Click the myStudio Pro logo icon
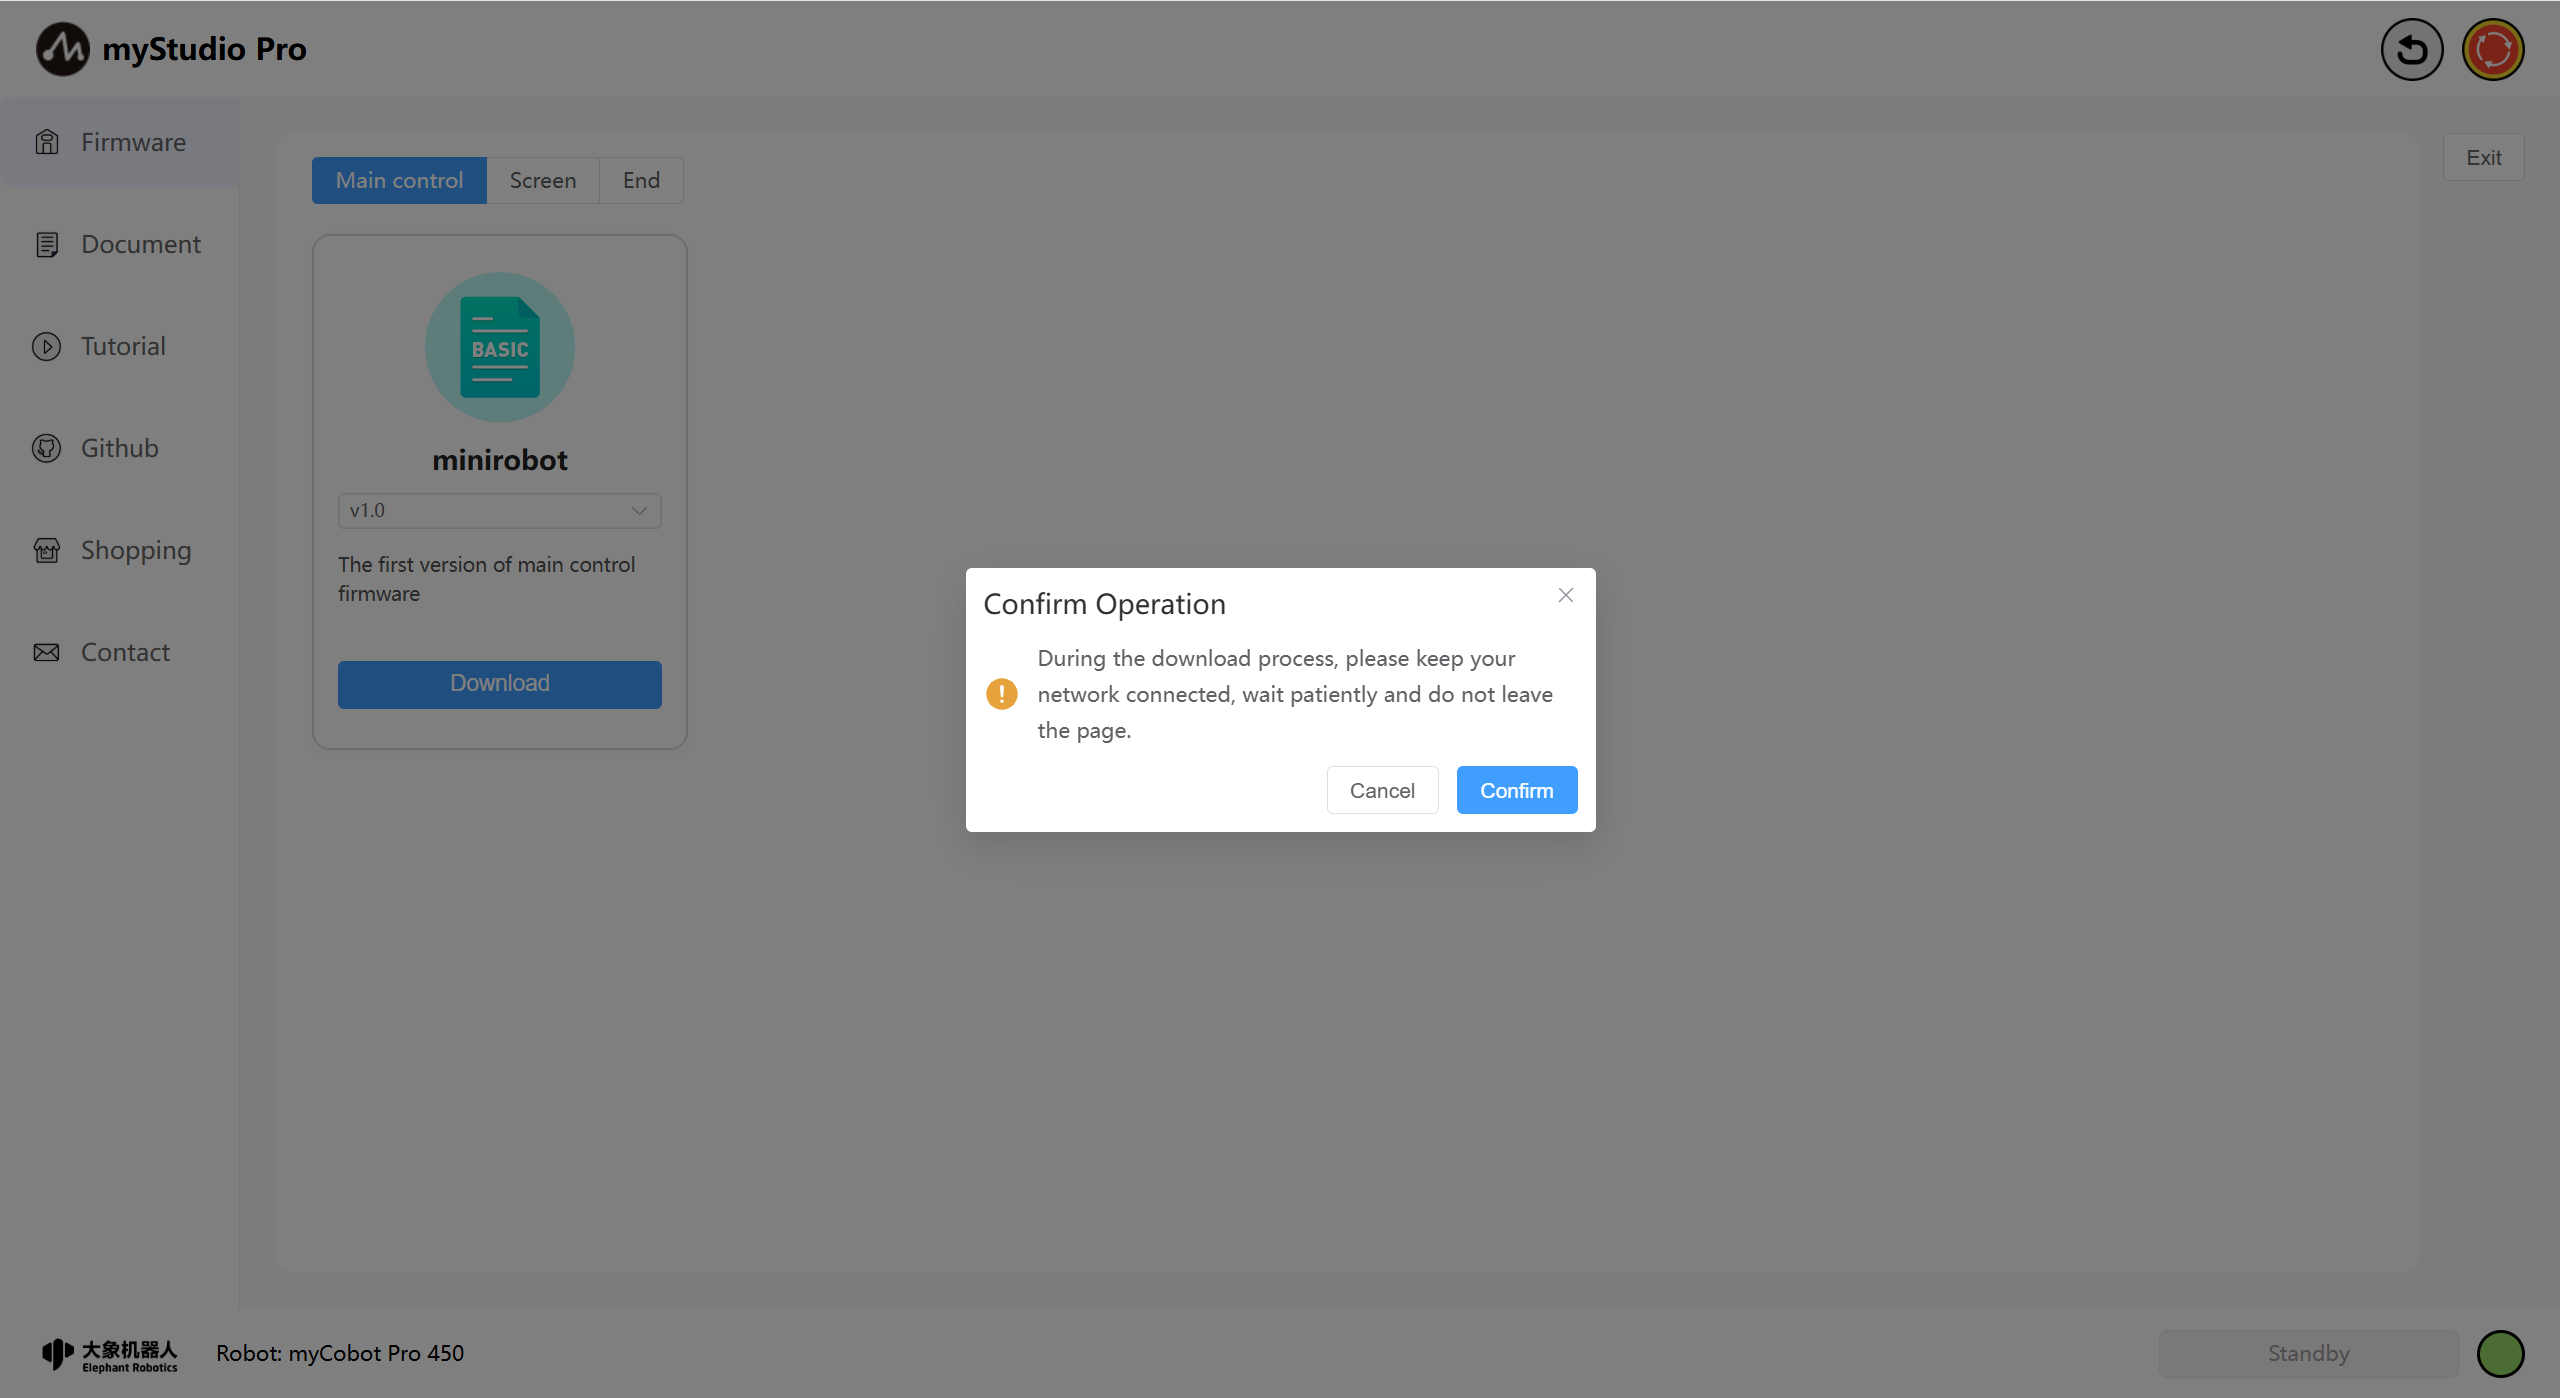This screenshot has height=1398, width=2560. pyautogui.click(x=62, y=49)
